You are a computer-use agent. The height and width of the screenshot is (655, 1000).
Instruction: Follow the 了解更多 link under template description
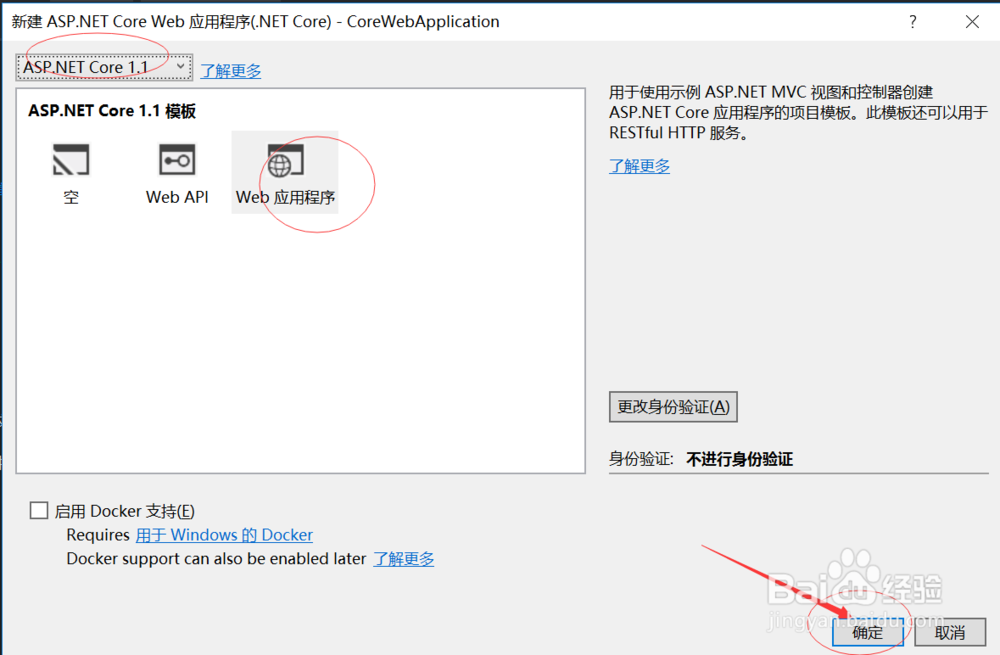639,166
